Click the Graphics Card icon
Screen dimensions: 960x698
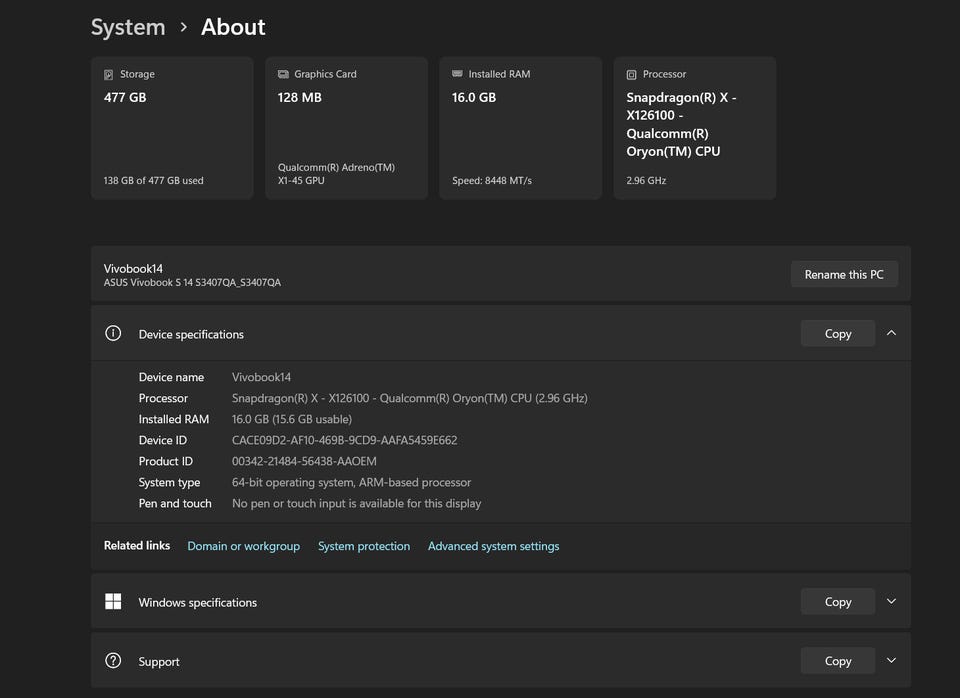point(283,74)
